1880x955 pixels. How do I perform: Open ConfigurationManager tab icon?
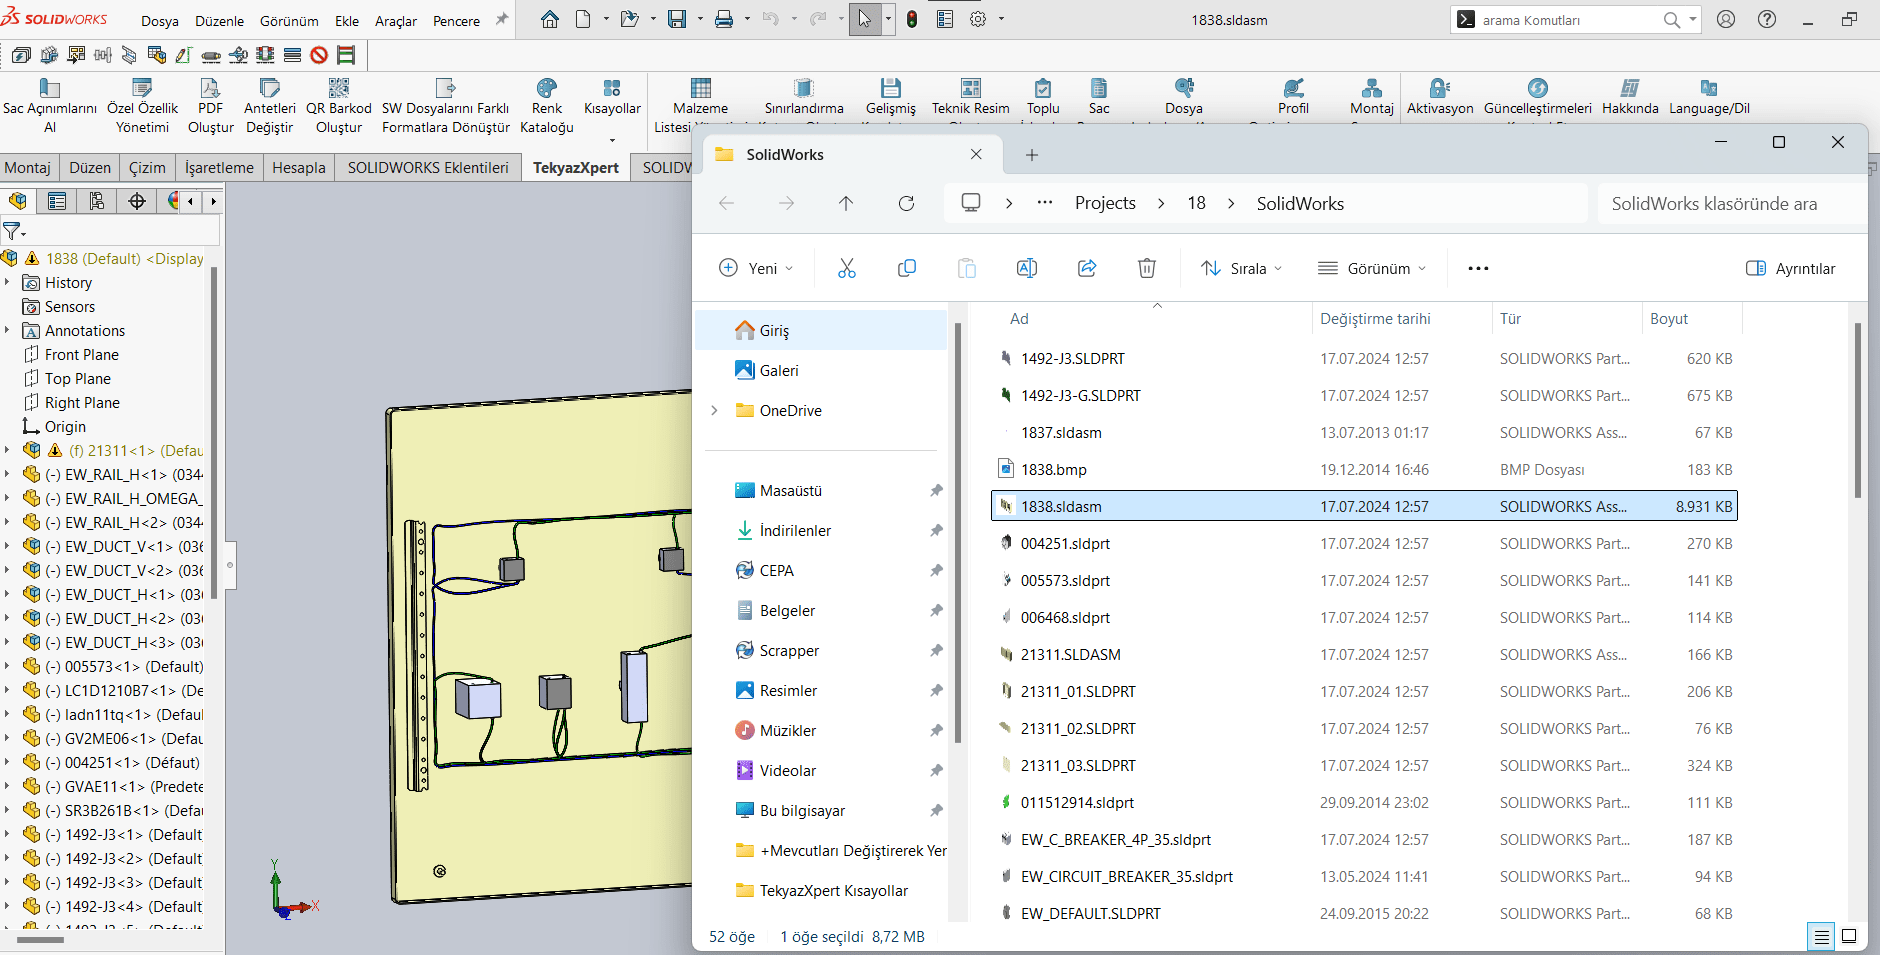pos(97,201)
